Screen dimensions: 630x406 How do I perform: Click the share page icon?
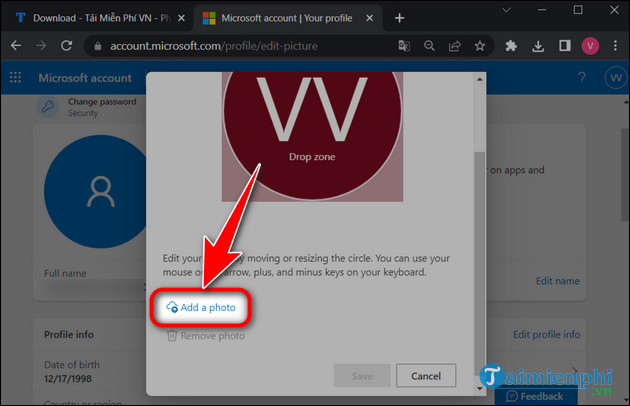[454, 46]
